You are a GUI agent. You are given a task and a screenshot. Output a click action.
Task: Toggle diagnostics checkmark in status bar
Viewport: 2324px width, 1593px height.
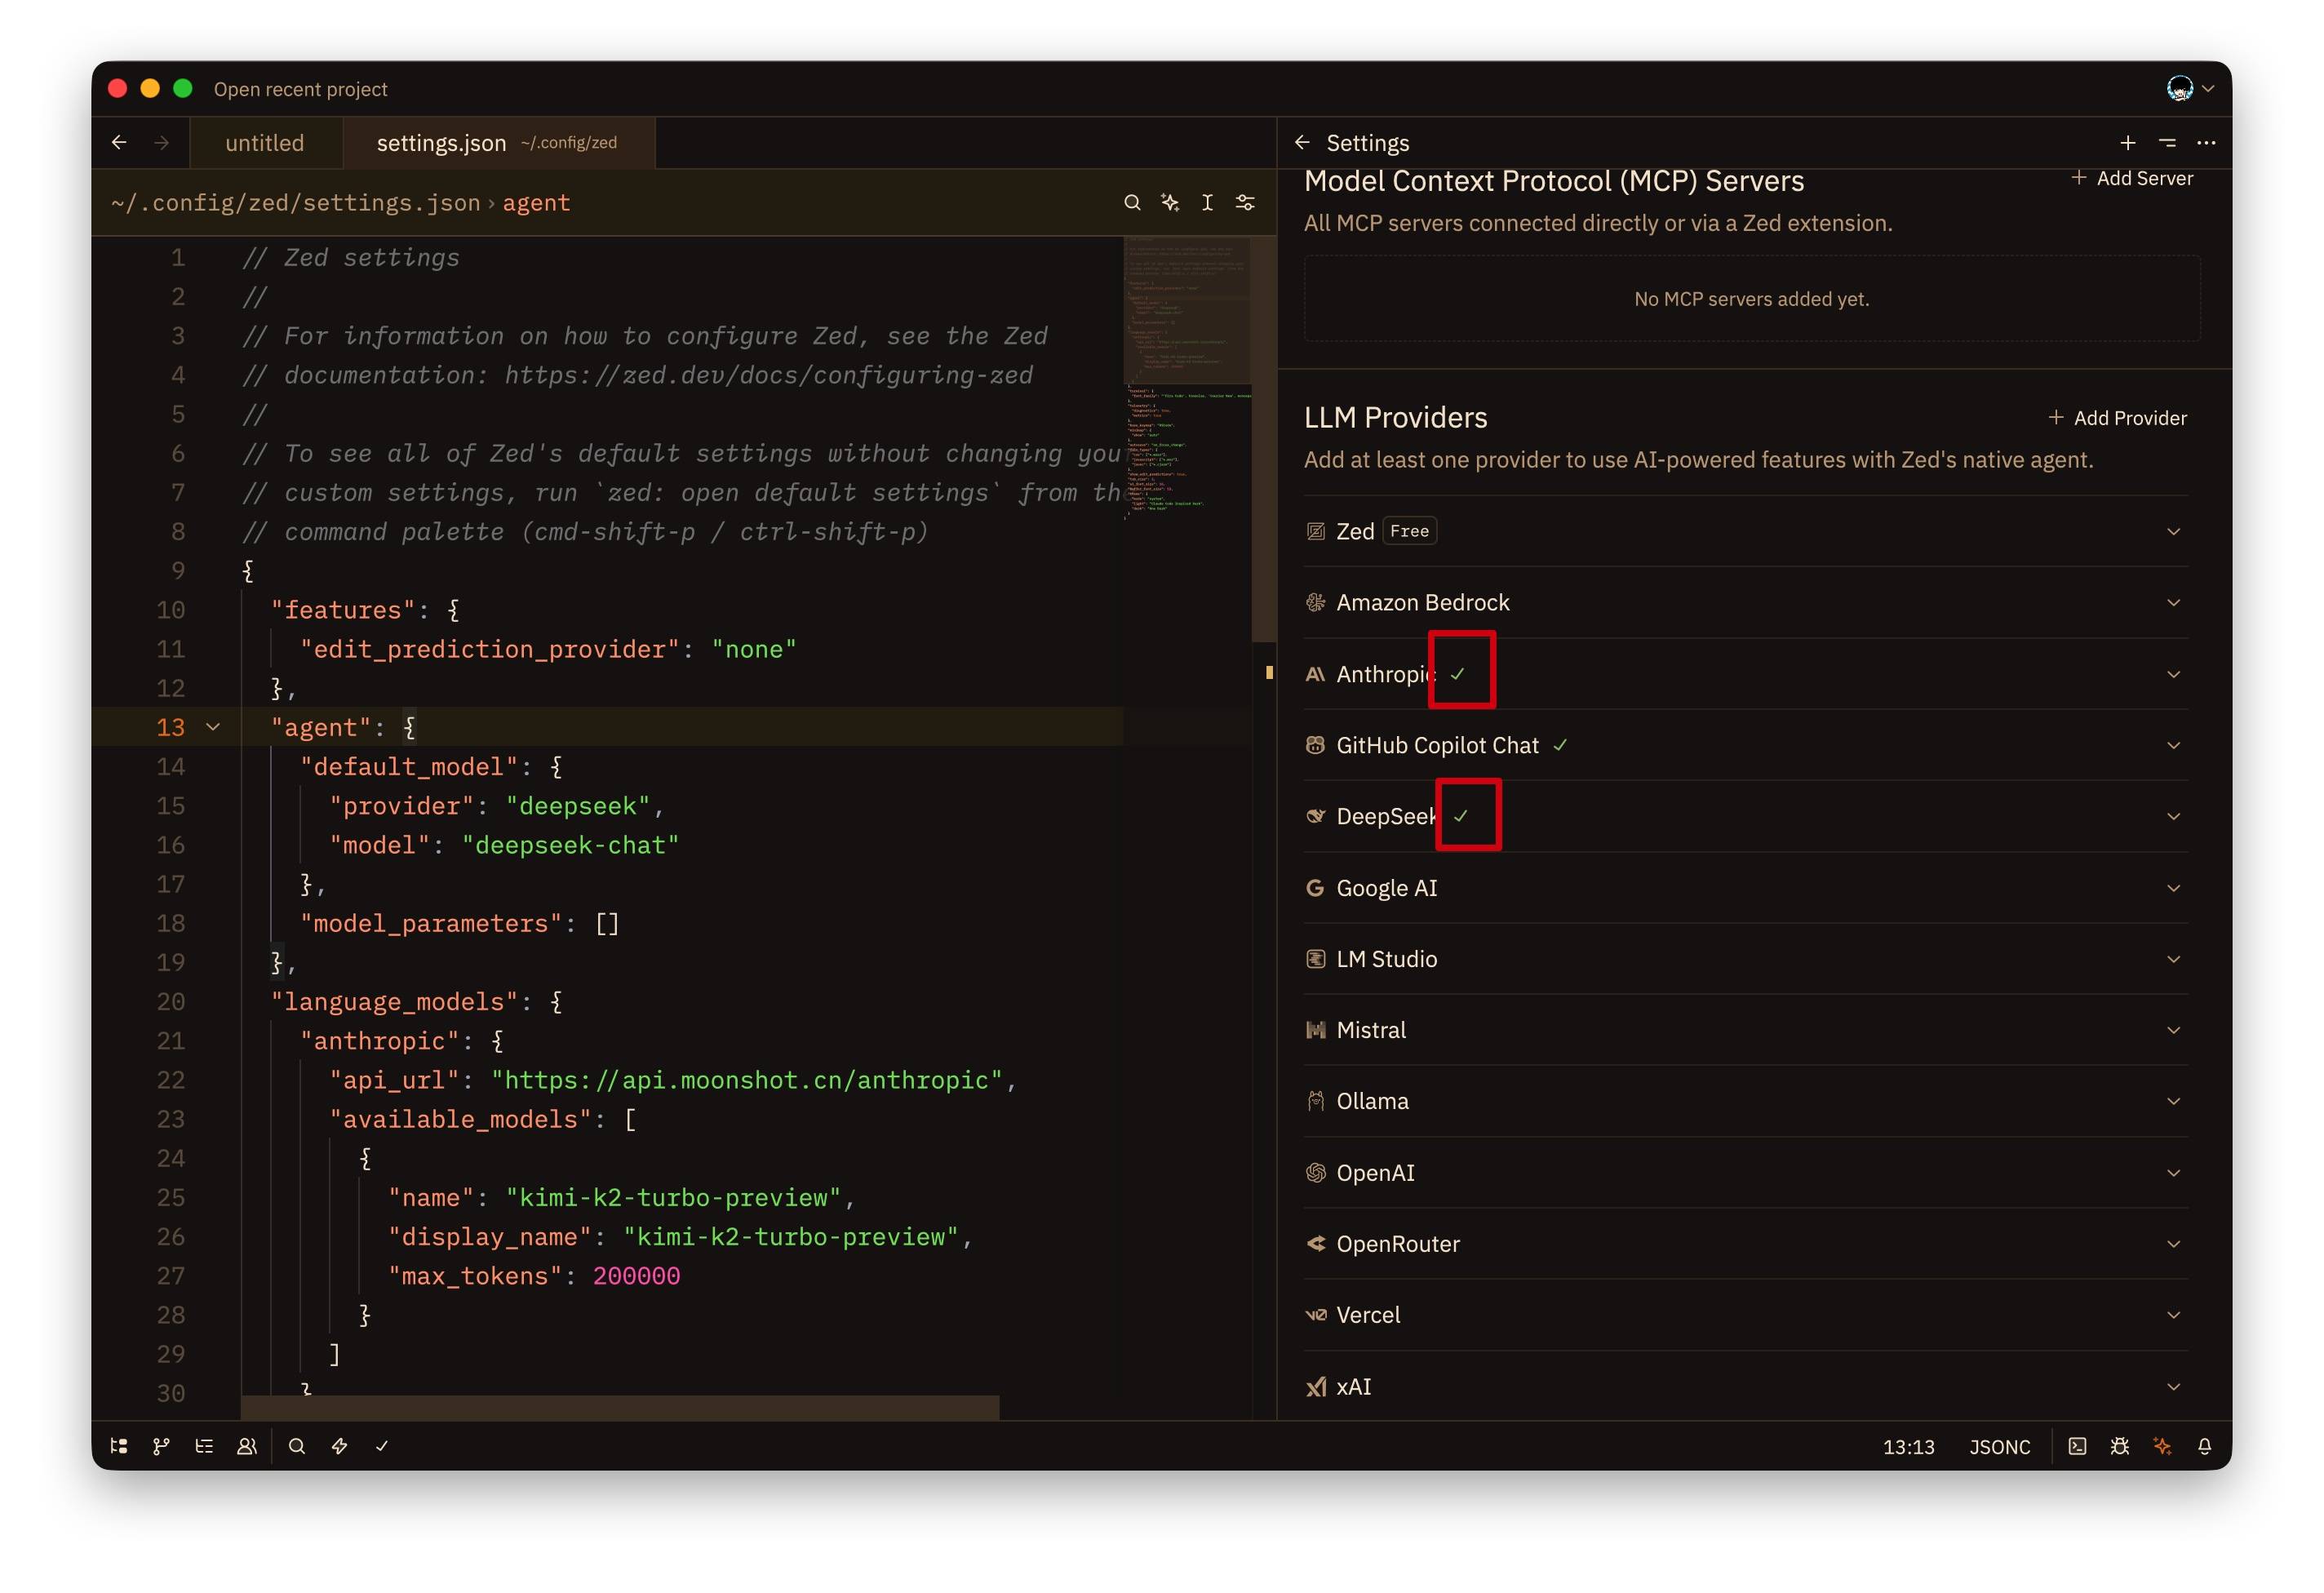(382, 1446)
